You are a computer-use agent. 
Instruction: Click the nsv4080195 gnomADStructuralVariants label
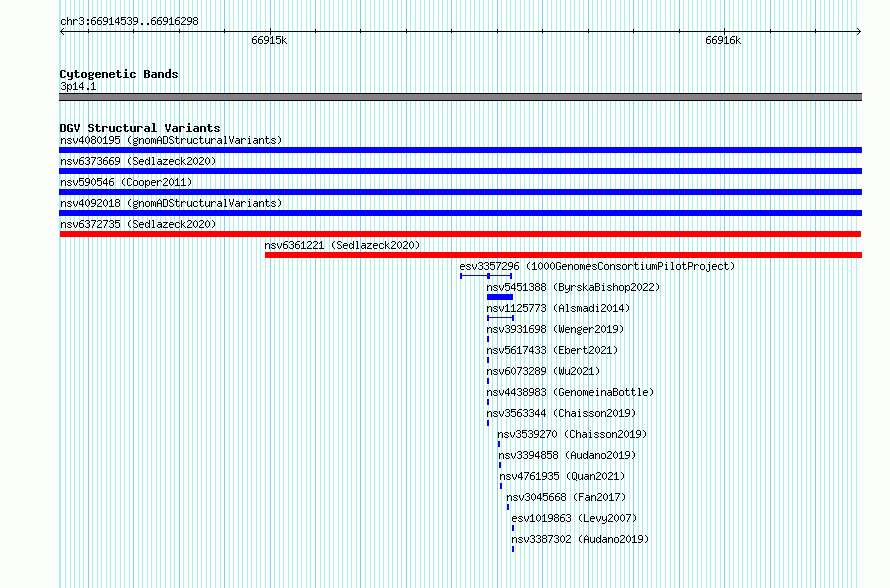point(171,140)
